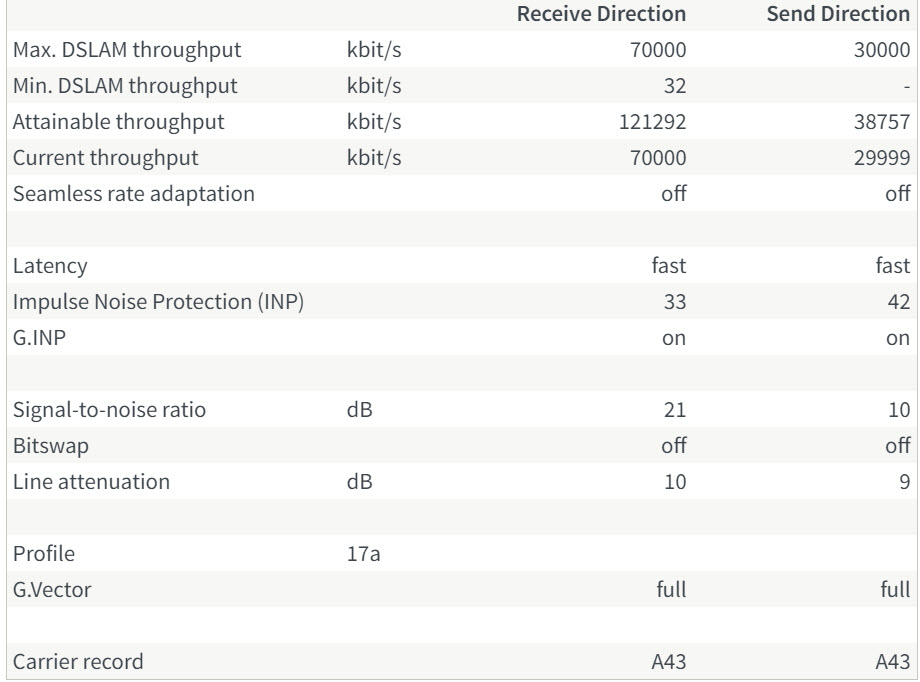Viewport: 920px width, 682px height.
Task: Click the Attainable throughput label
Action: click(118, 122)
